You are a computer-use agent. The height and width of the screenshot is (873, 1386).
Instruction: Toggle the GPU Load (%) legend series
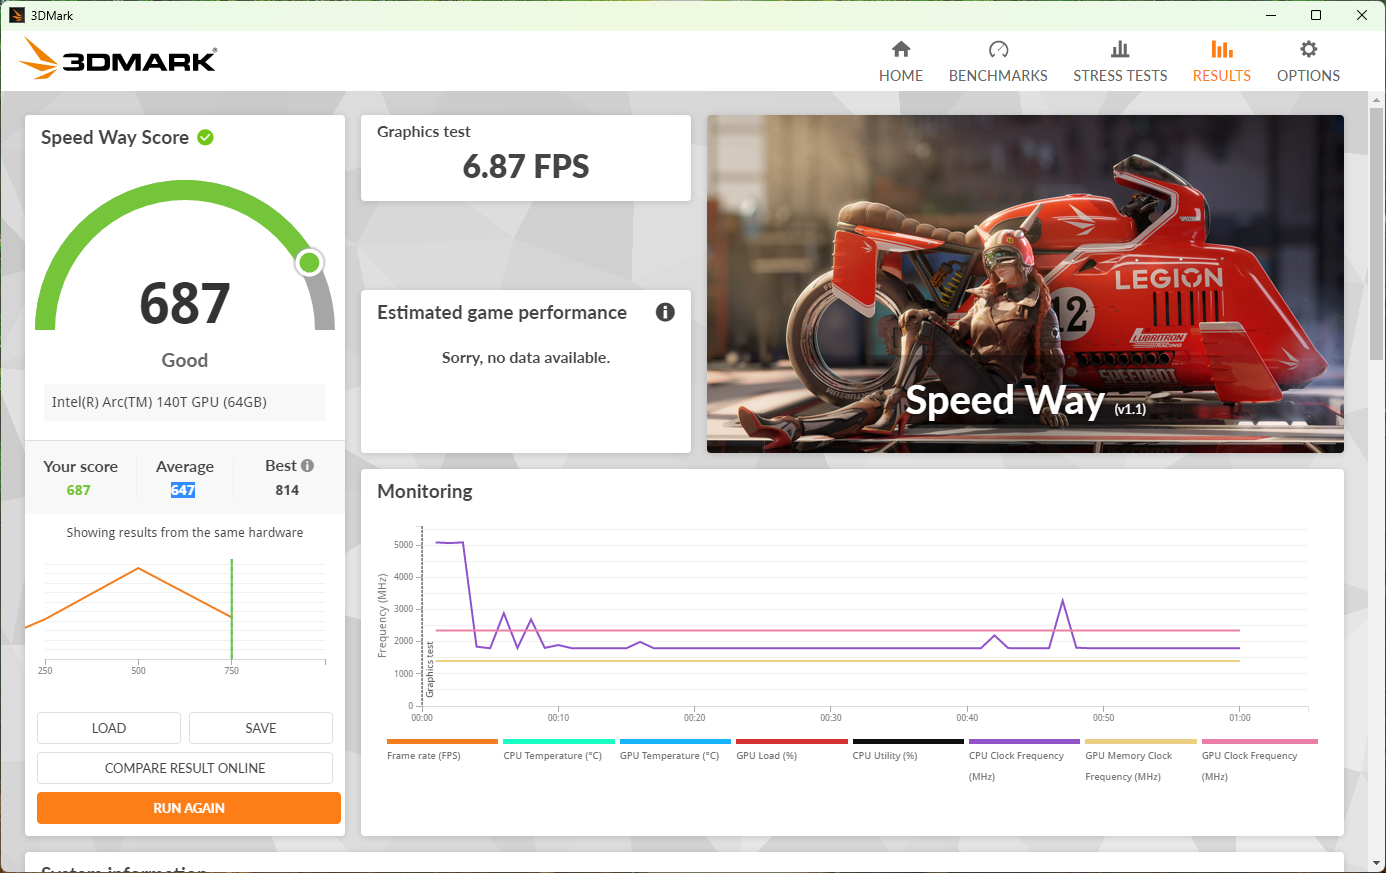[766, 756]
